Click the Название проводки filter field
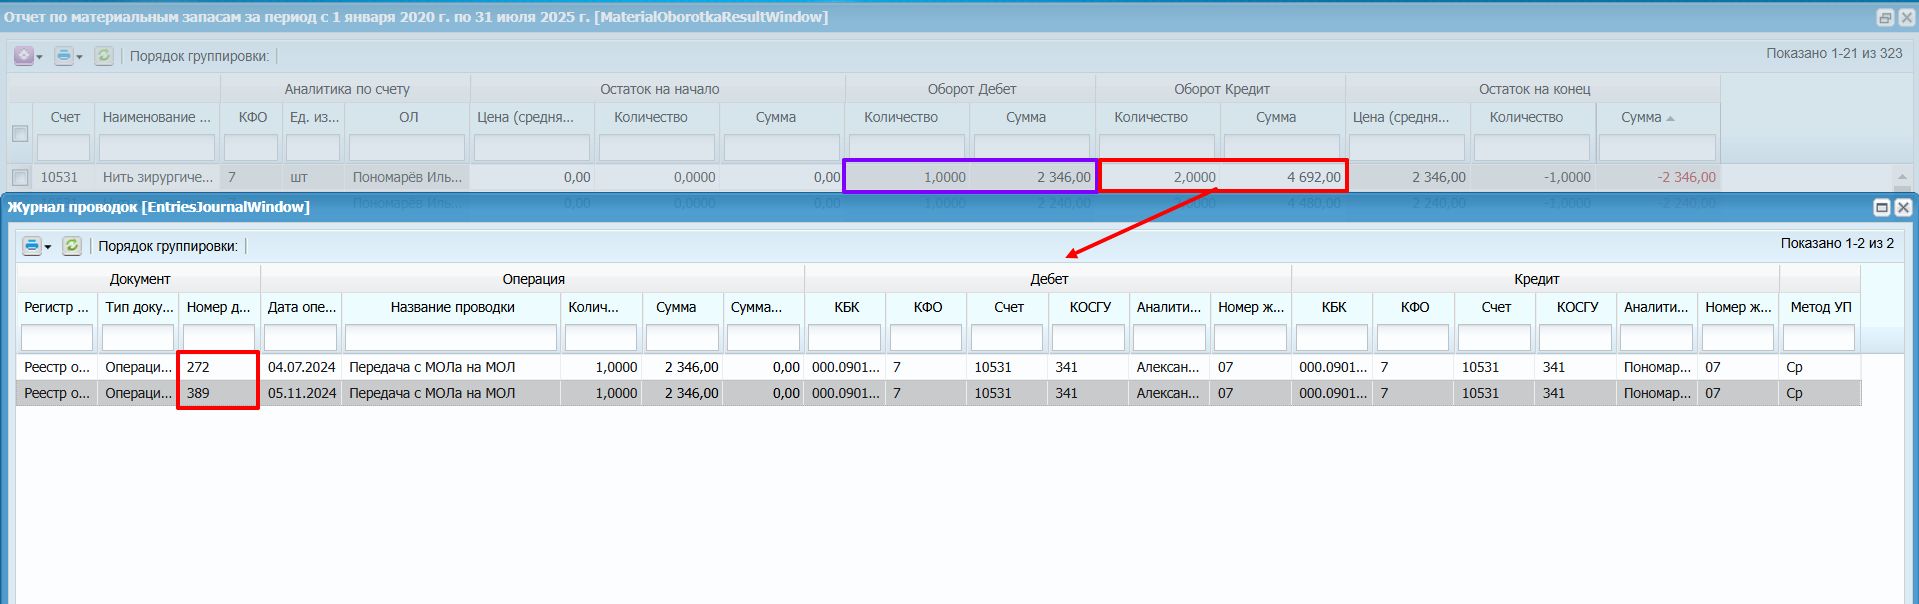 coord(451,338)
